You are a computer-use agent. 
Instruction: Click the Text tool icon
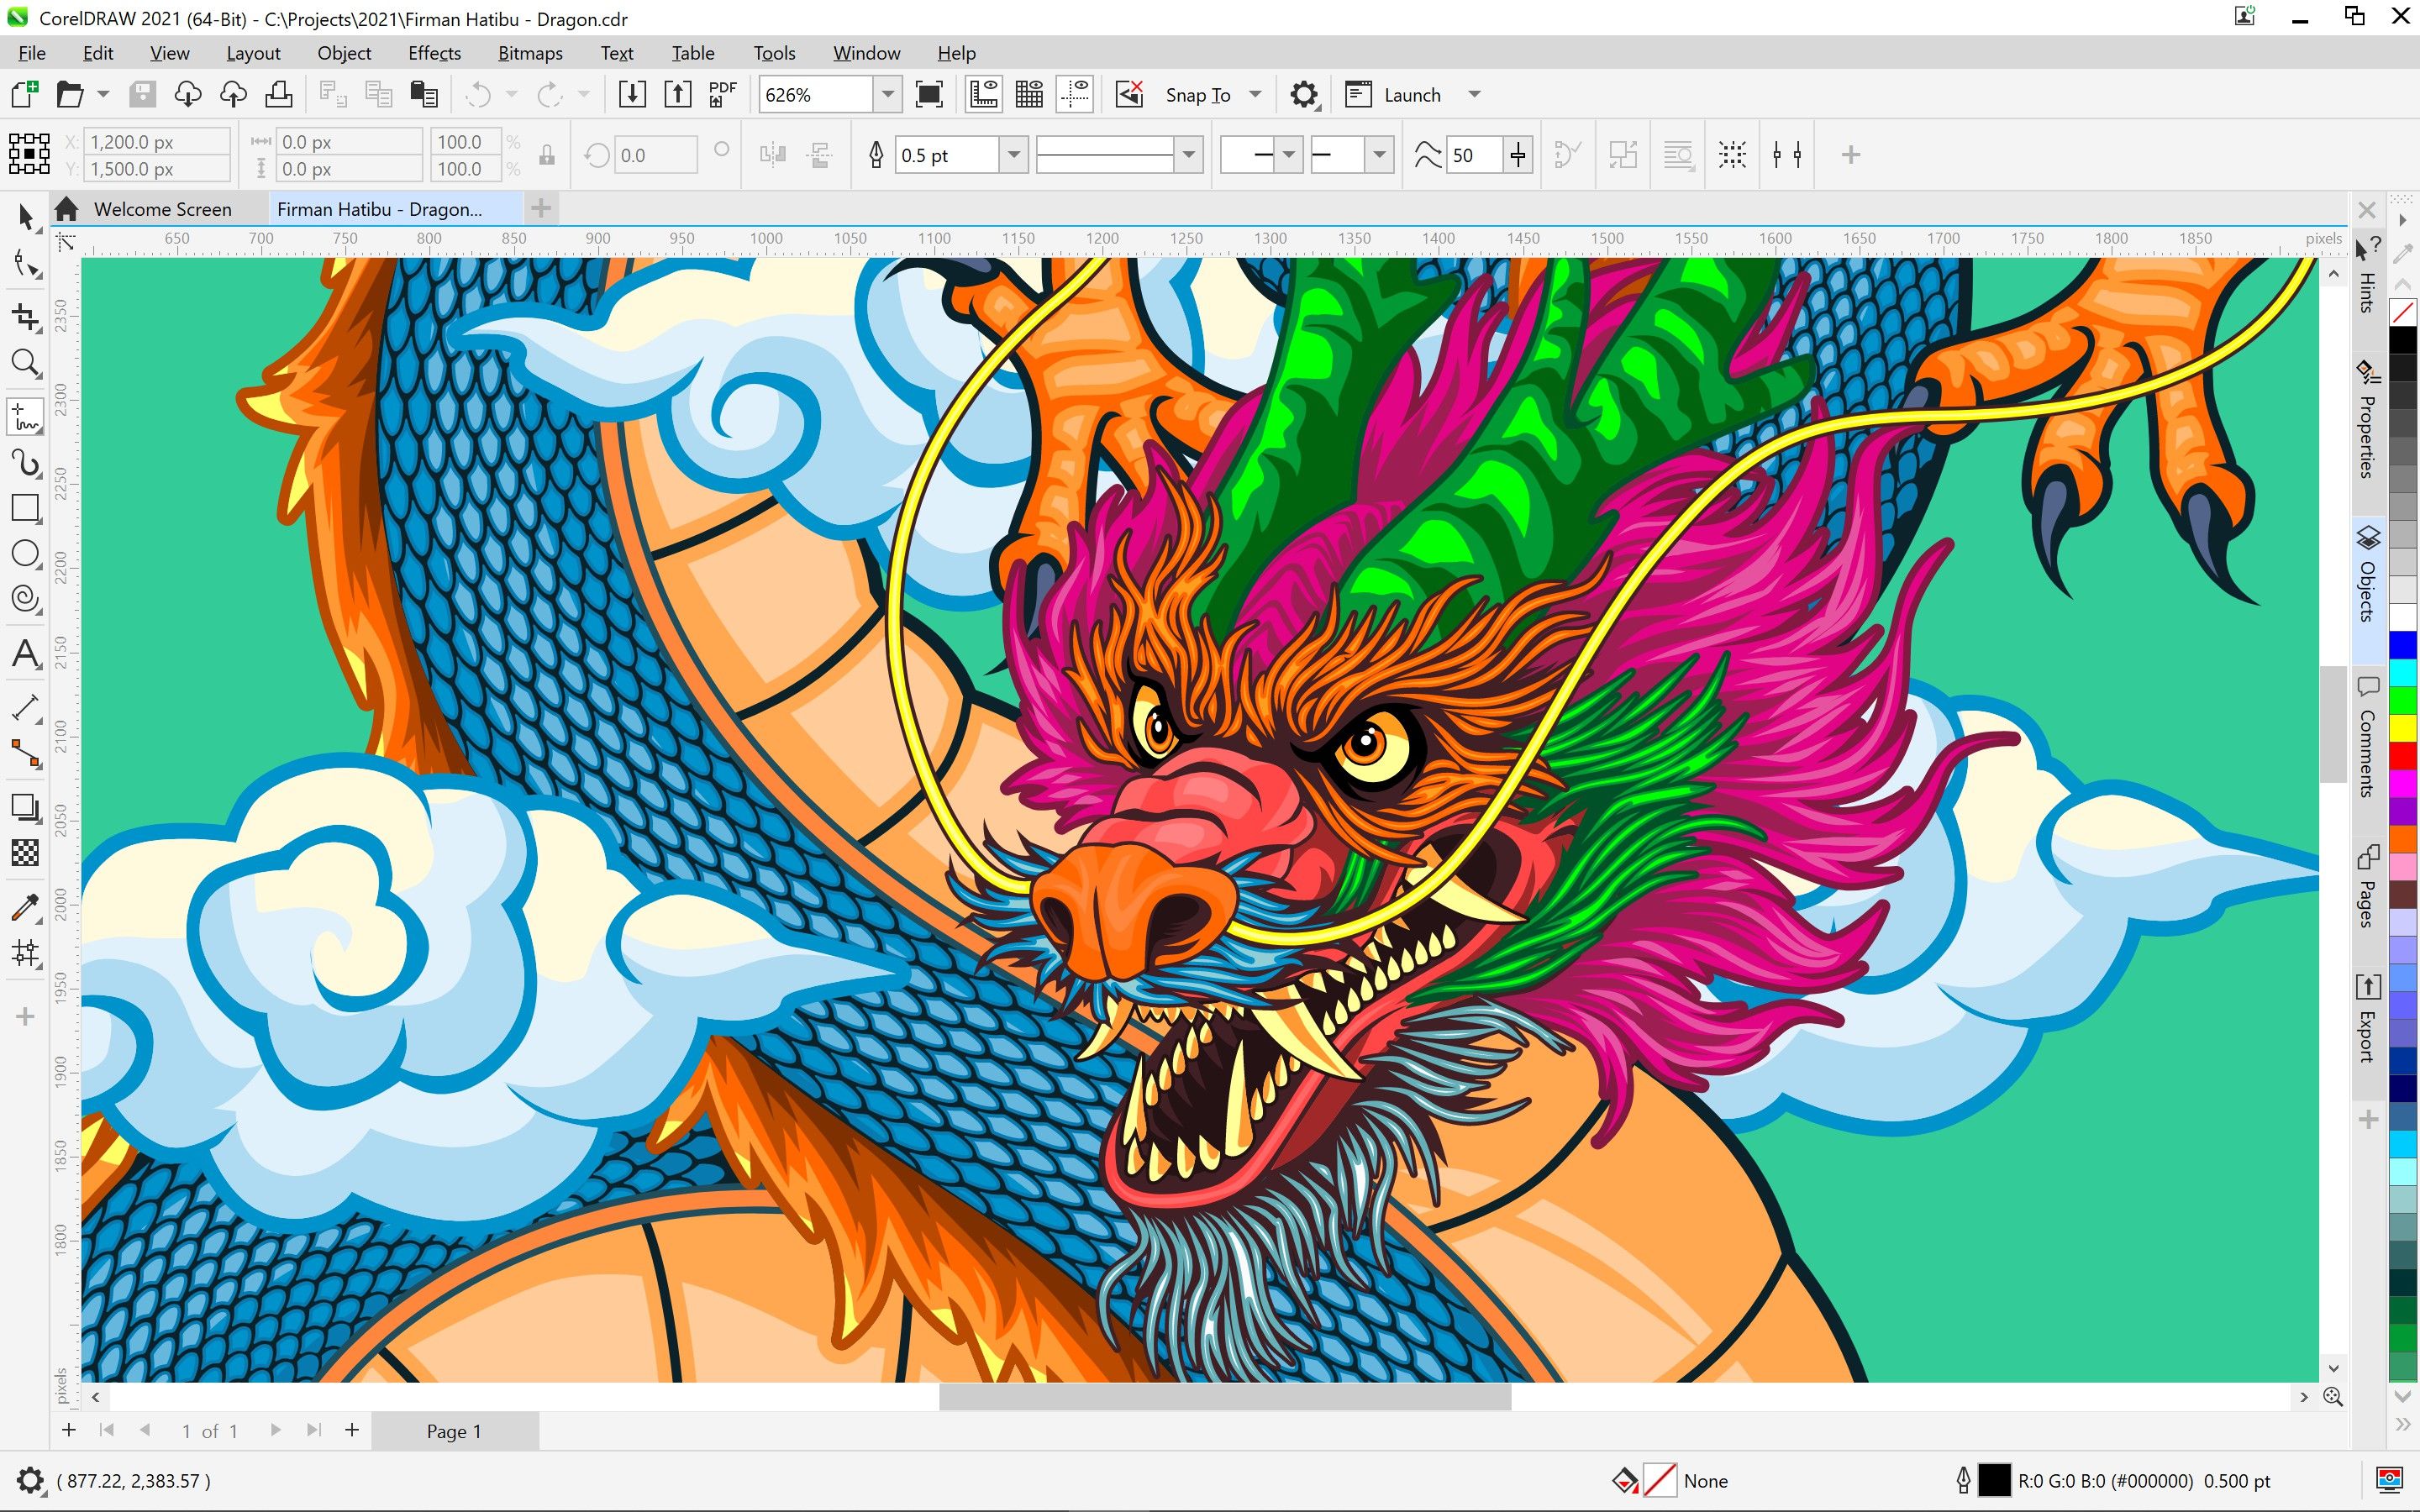click(24, 654)
